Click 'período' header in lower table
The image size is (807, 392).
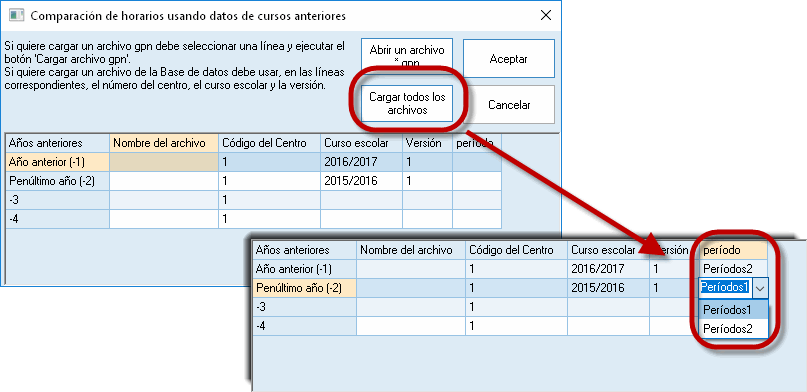[x=733, y=250]
